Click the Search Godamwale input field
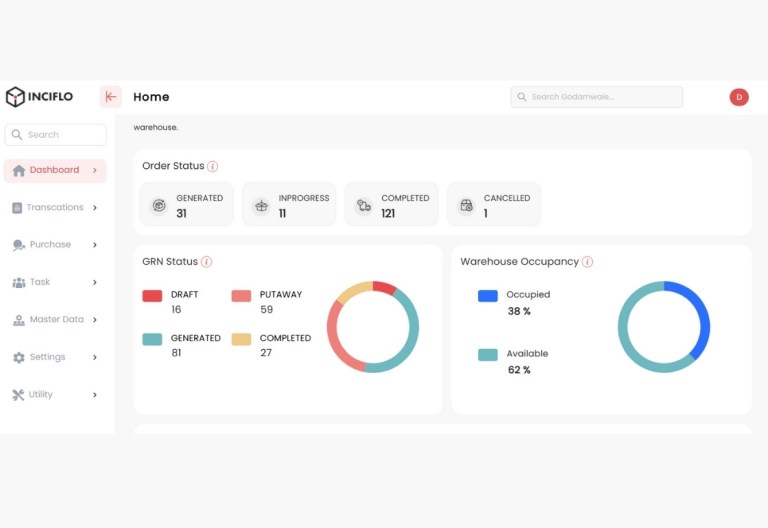The image size is (768, 528). click(597, 97)
